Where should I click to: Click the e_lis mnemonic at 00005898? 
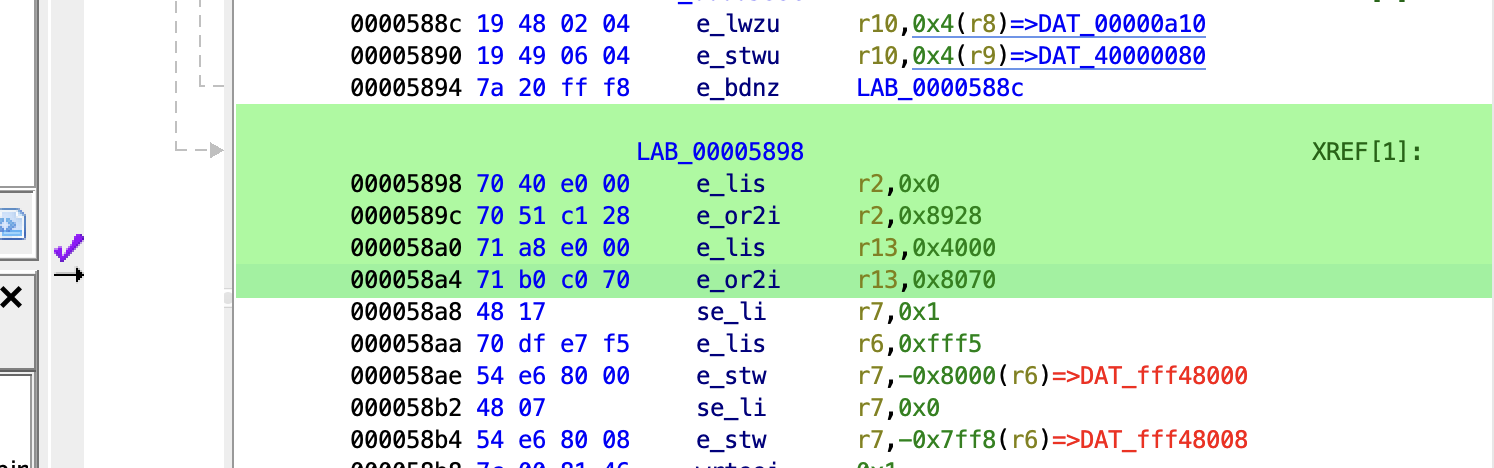pyautogui.click(x=730, y=184)
